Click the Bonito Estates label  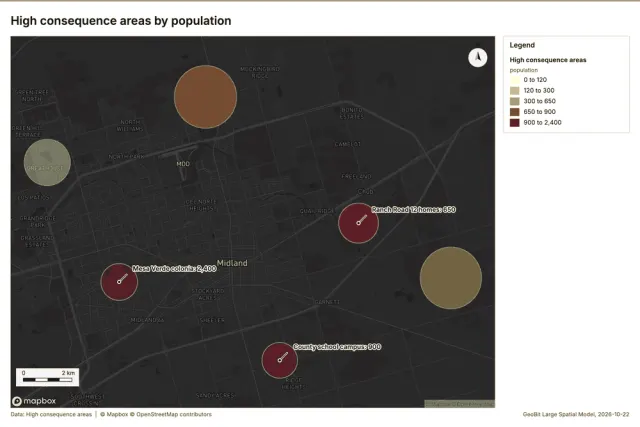pyautogui.click(x=352, y=113)
